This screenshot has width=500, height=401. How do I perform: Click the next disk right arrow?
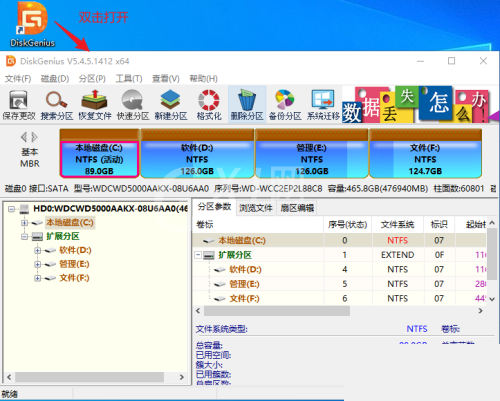point(34,137)
